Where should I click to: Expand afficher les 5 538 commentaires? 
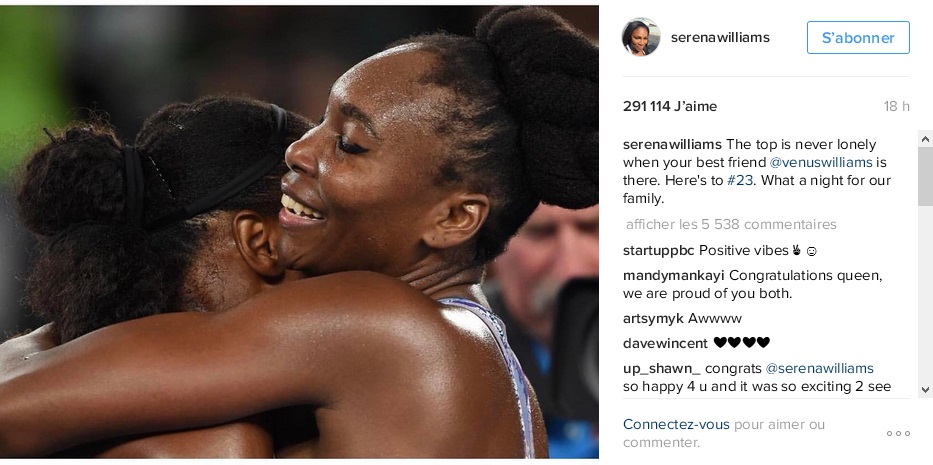tap(731, 224)
